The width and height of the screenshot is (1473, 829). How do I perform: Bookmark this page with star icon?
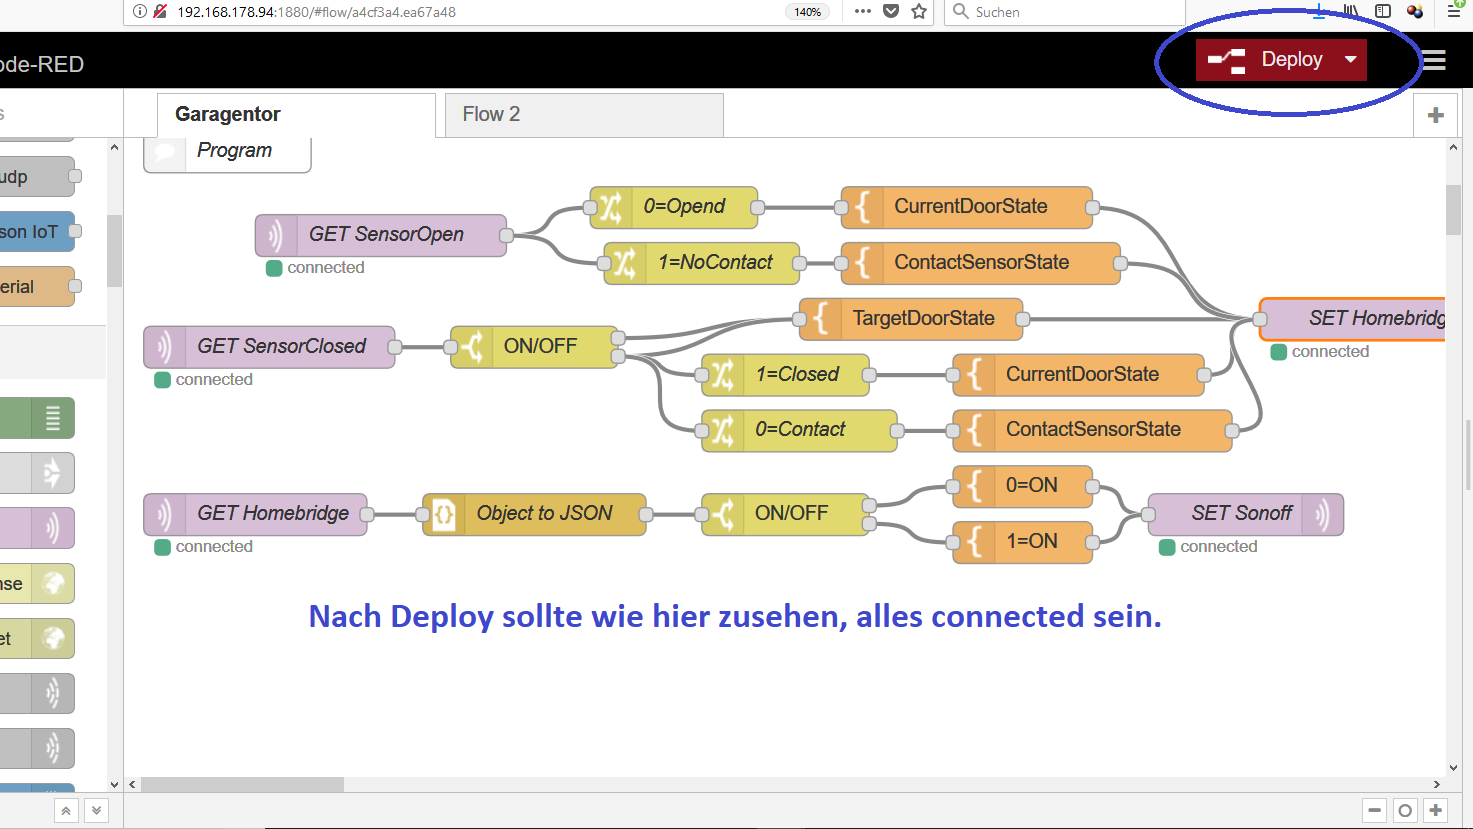(x=919, y=12)
